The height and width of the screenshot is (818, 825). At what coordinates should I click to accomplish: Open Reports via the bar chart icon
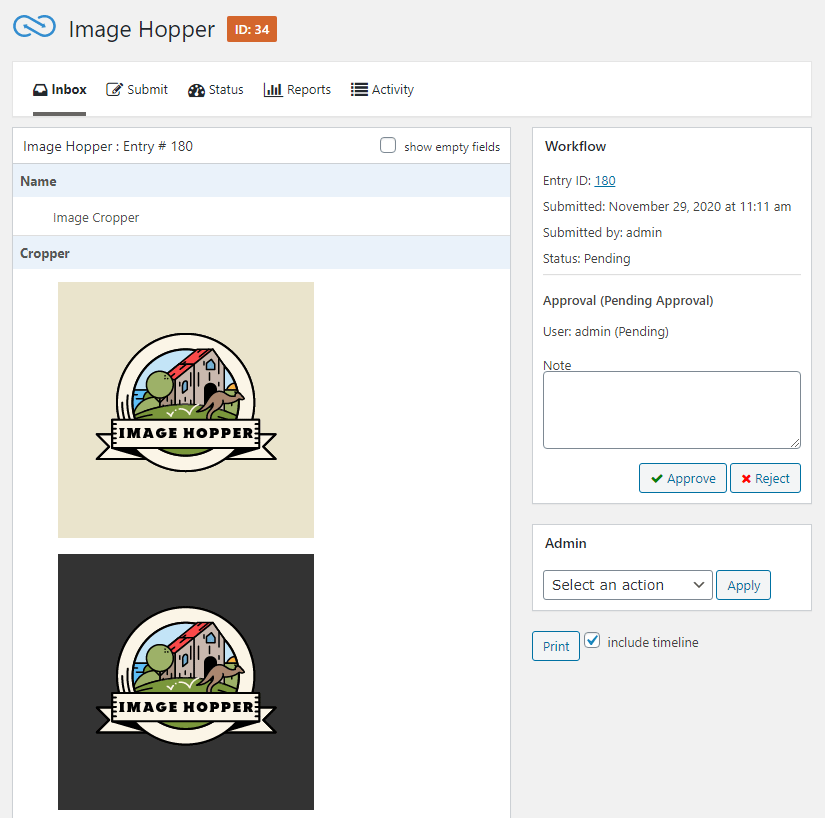coord(271,89)
